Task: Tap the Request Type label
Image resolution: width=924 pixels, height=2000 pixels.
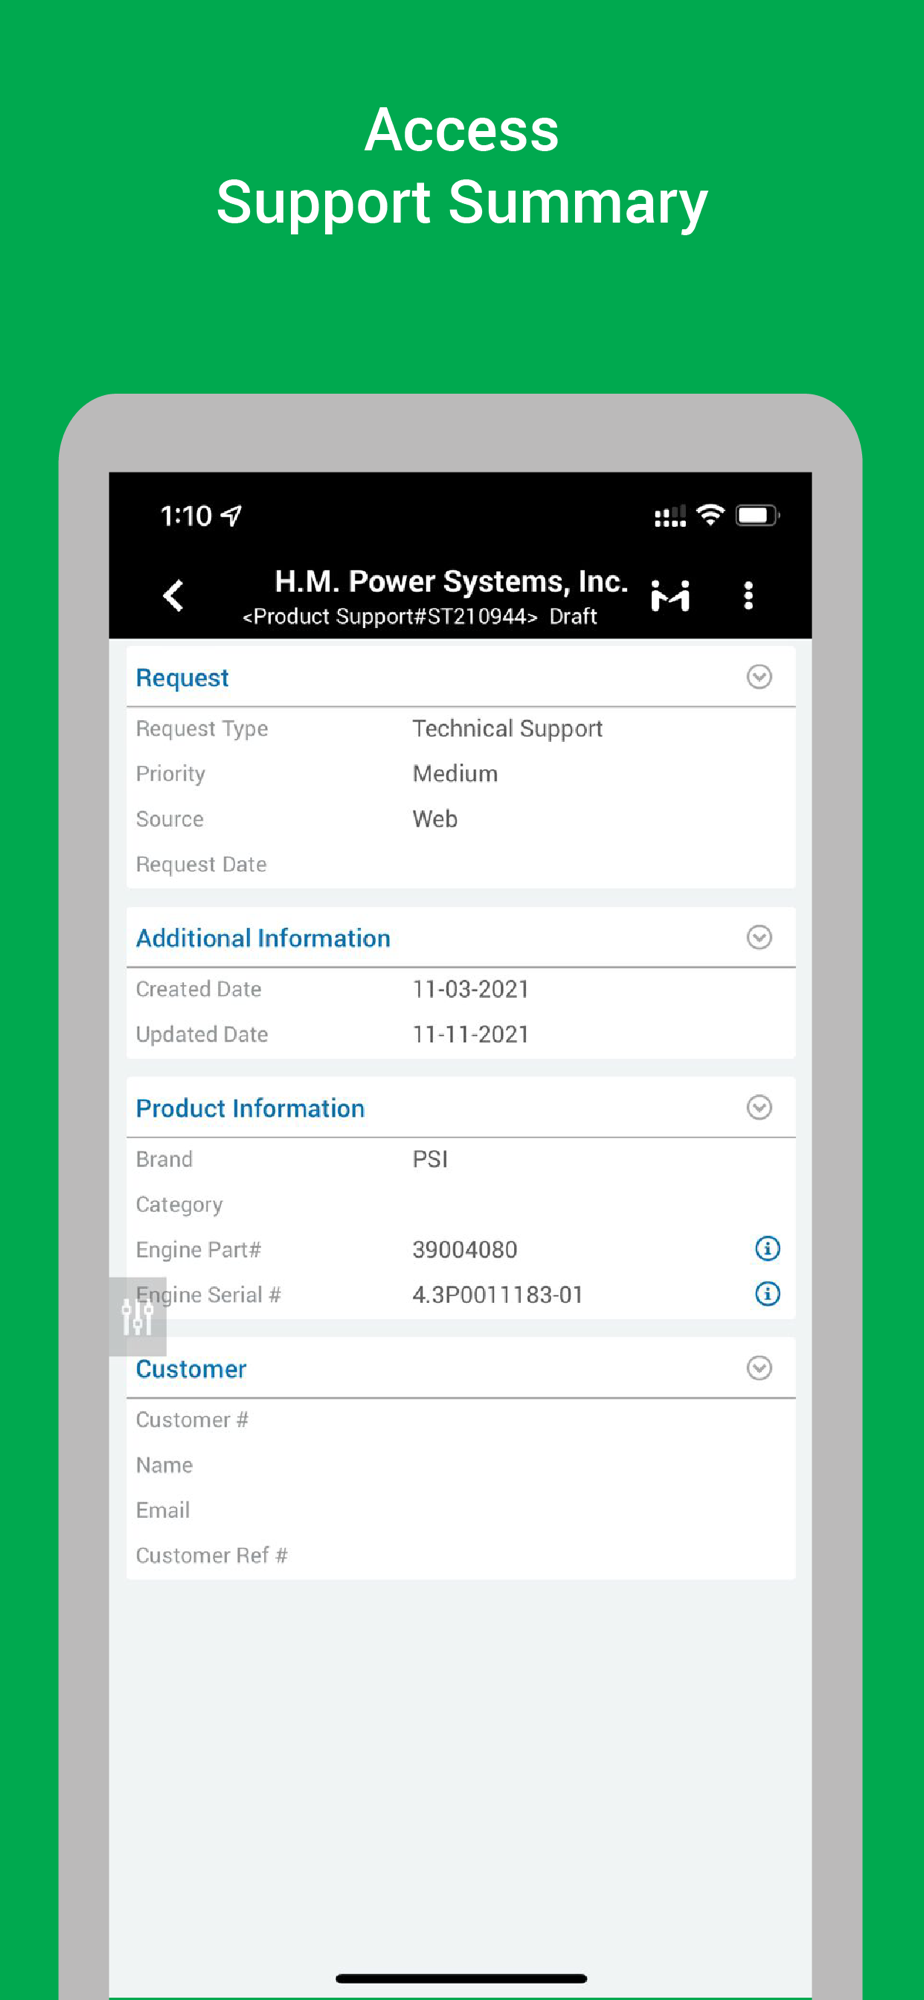Action: [x=202, y=729]
